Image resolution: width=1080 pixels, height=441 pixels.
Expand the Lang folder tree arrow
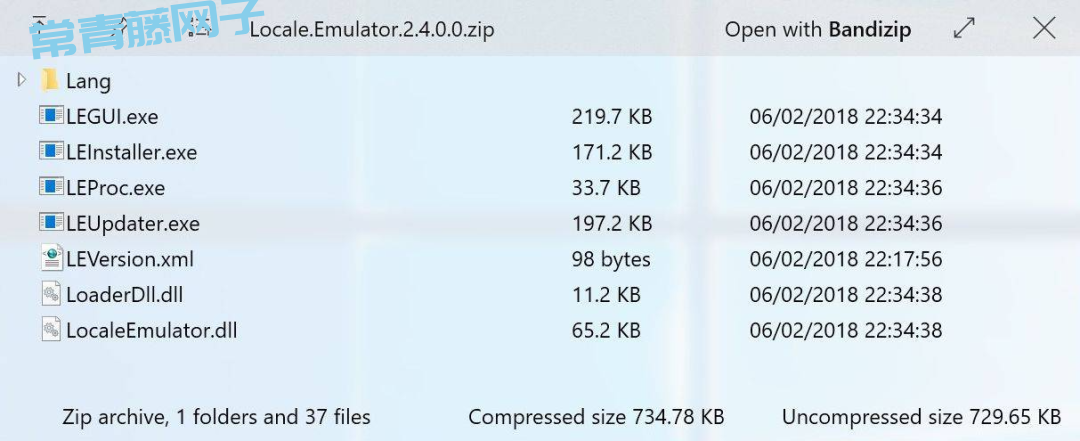[x=22, y=81]
